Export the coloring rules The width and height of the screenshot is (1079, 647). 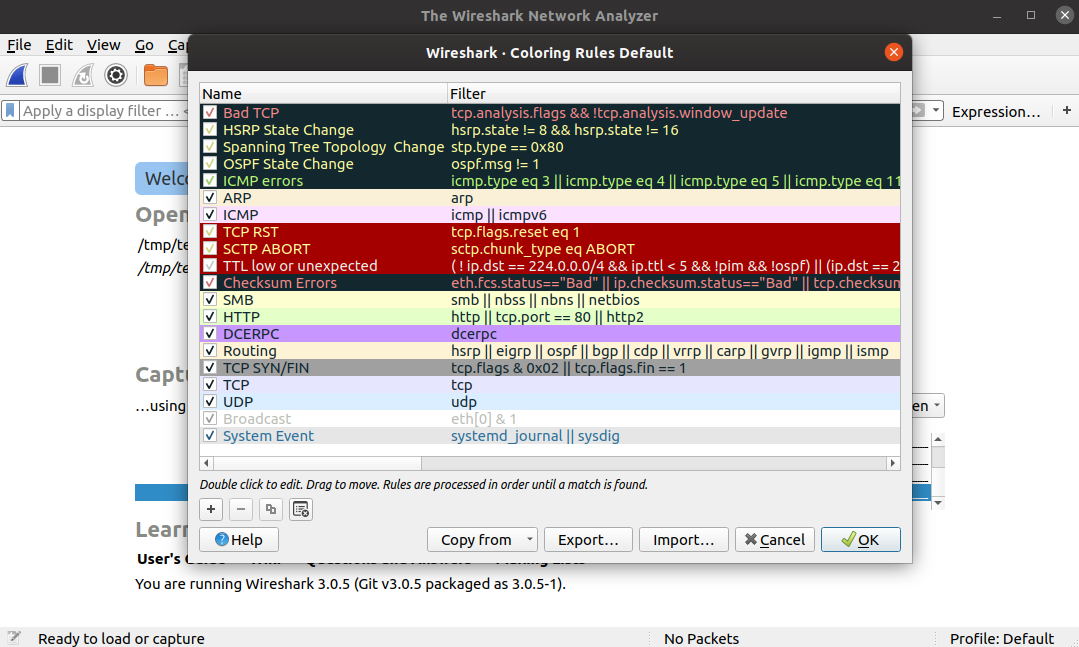[588, 539]
